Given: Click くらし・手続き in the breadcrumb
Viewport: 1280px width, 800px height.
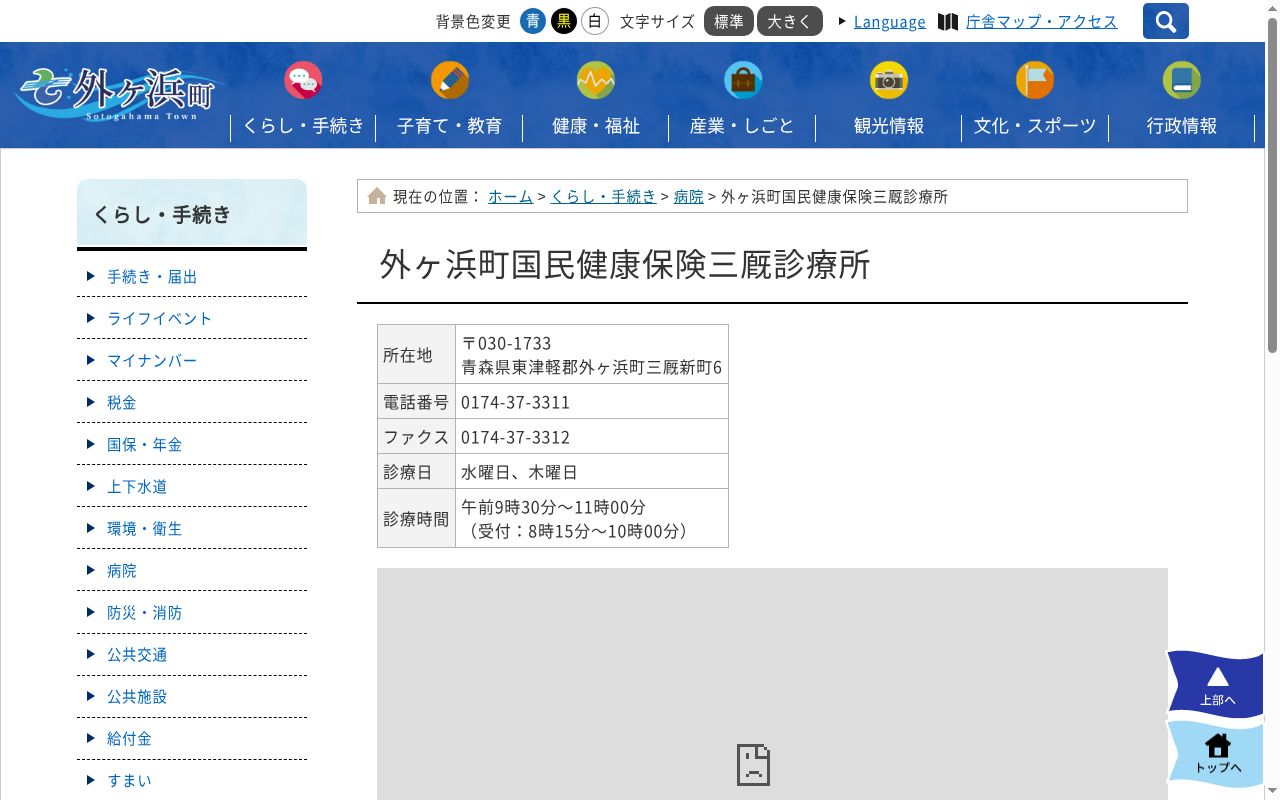Looking at the screenshot, I should tap(604, 197).
